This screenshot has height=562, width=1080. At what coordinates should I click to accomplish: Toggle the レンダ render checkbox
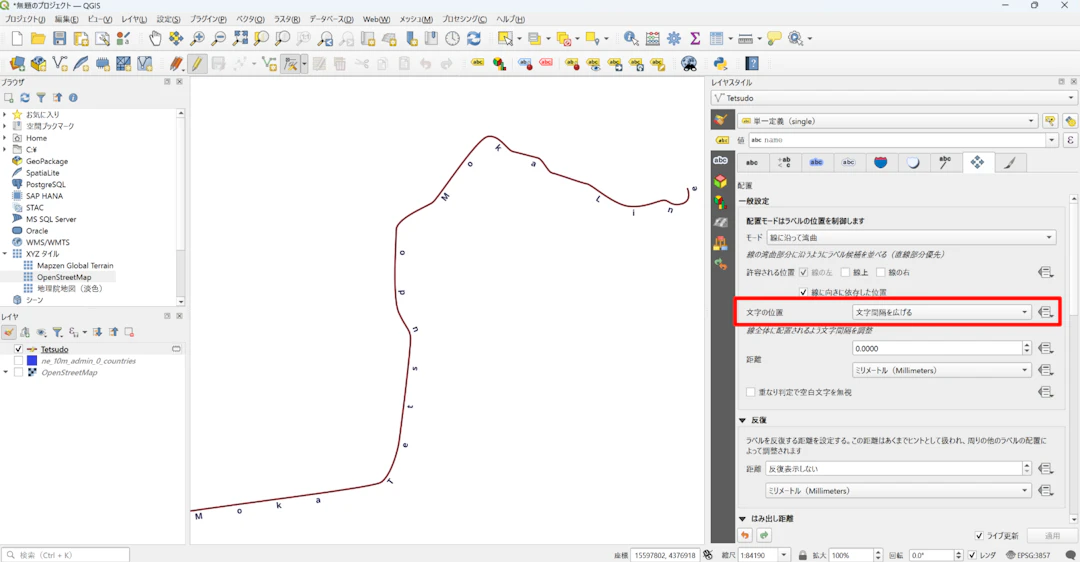(x=972, y=555)
